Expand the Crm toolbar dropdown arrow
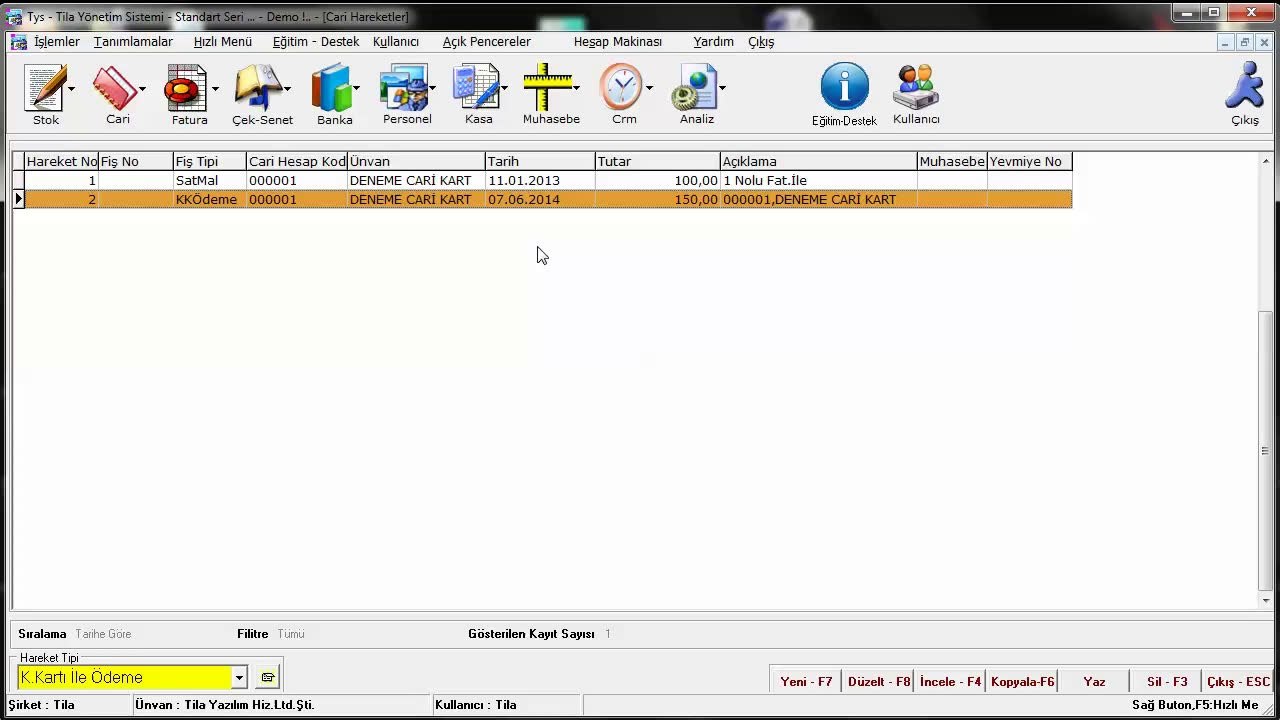1280x720 pixels. coord(649,89)
